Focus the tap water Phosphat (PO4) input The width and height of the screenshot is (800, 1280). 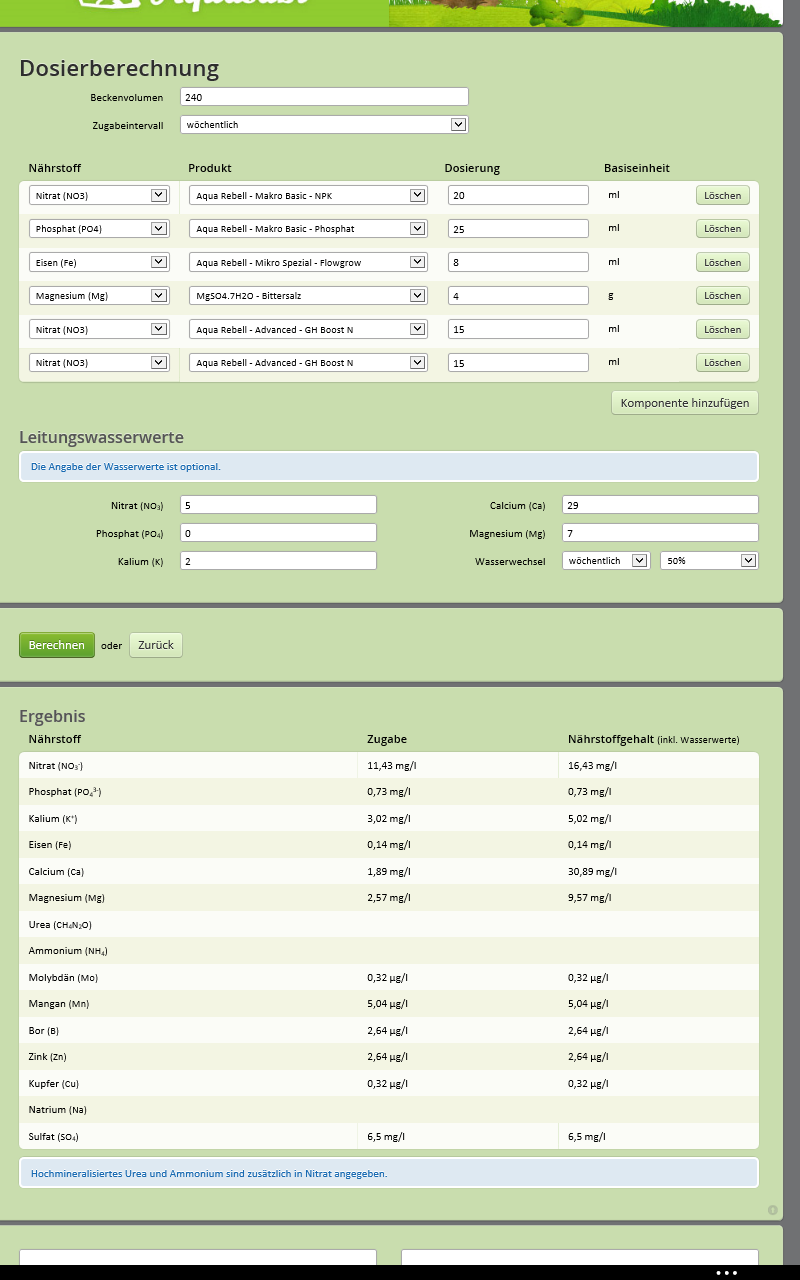[x=278, y=533]
